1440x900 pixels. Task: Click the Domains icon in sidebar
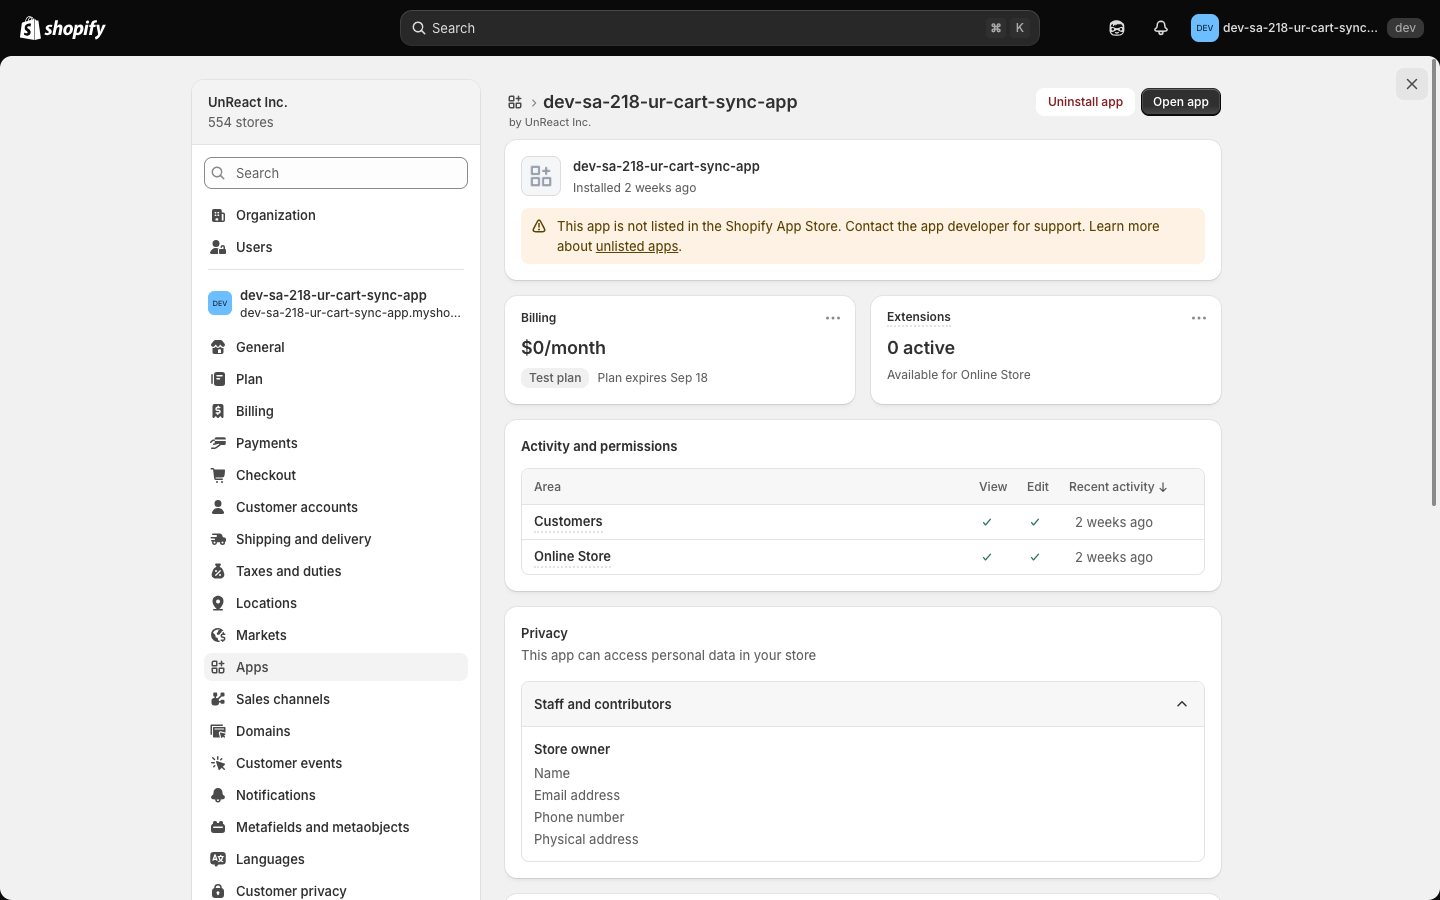218,731
